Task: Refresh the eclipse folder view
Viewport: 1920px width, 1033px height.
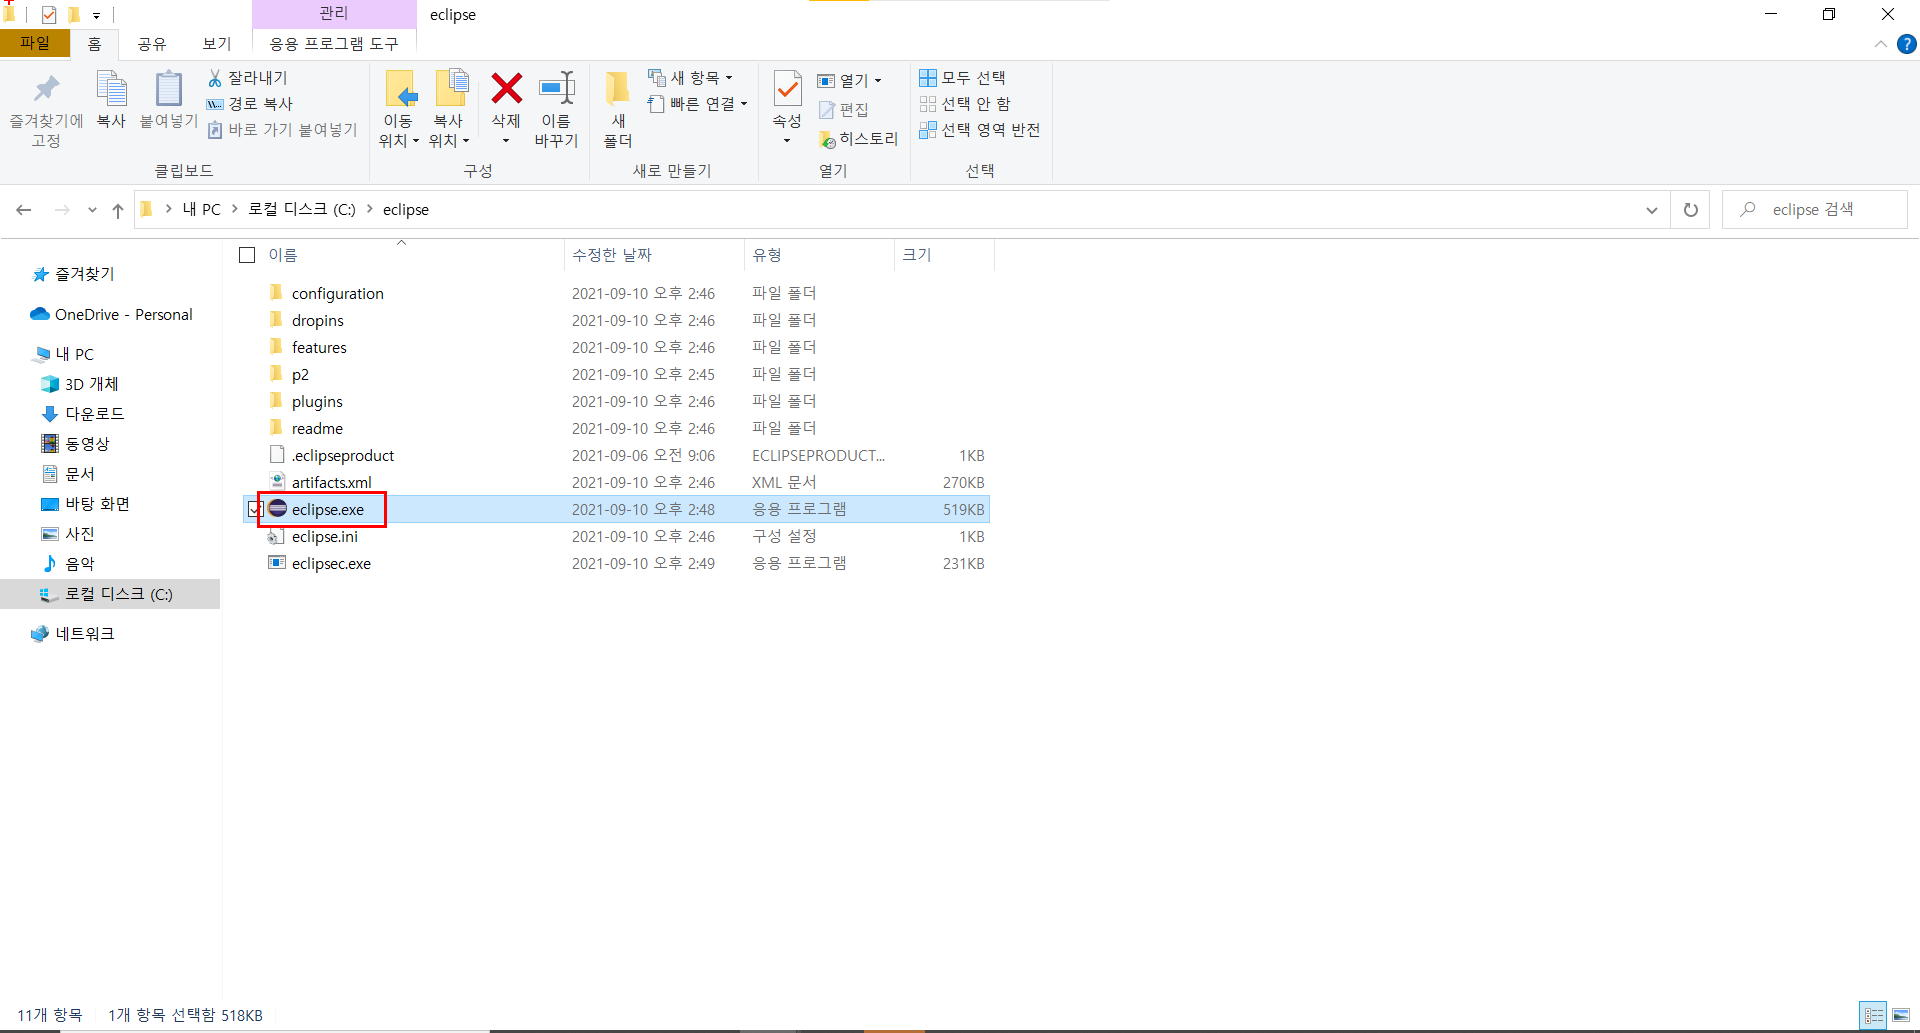Action: (x=1691, y=210)
